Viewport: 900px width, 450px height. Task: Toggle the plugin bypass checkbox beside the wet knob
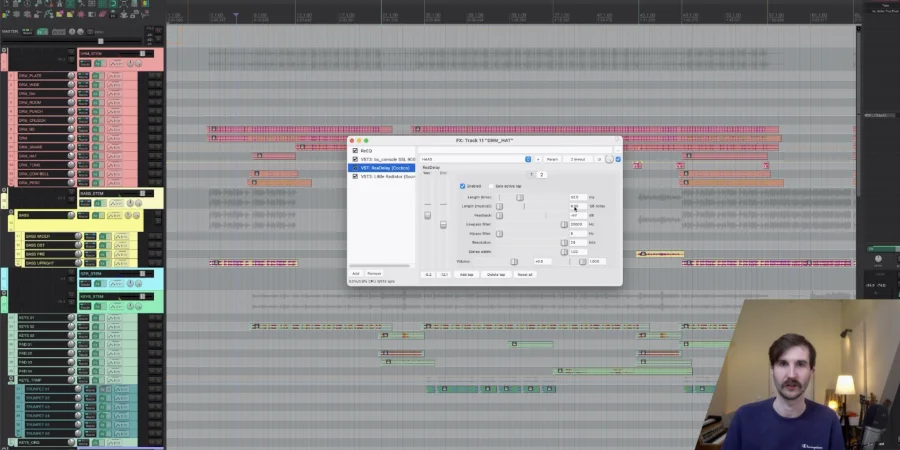[618, 159]
